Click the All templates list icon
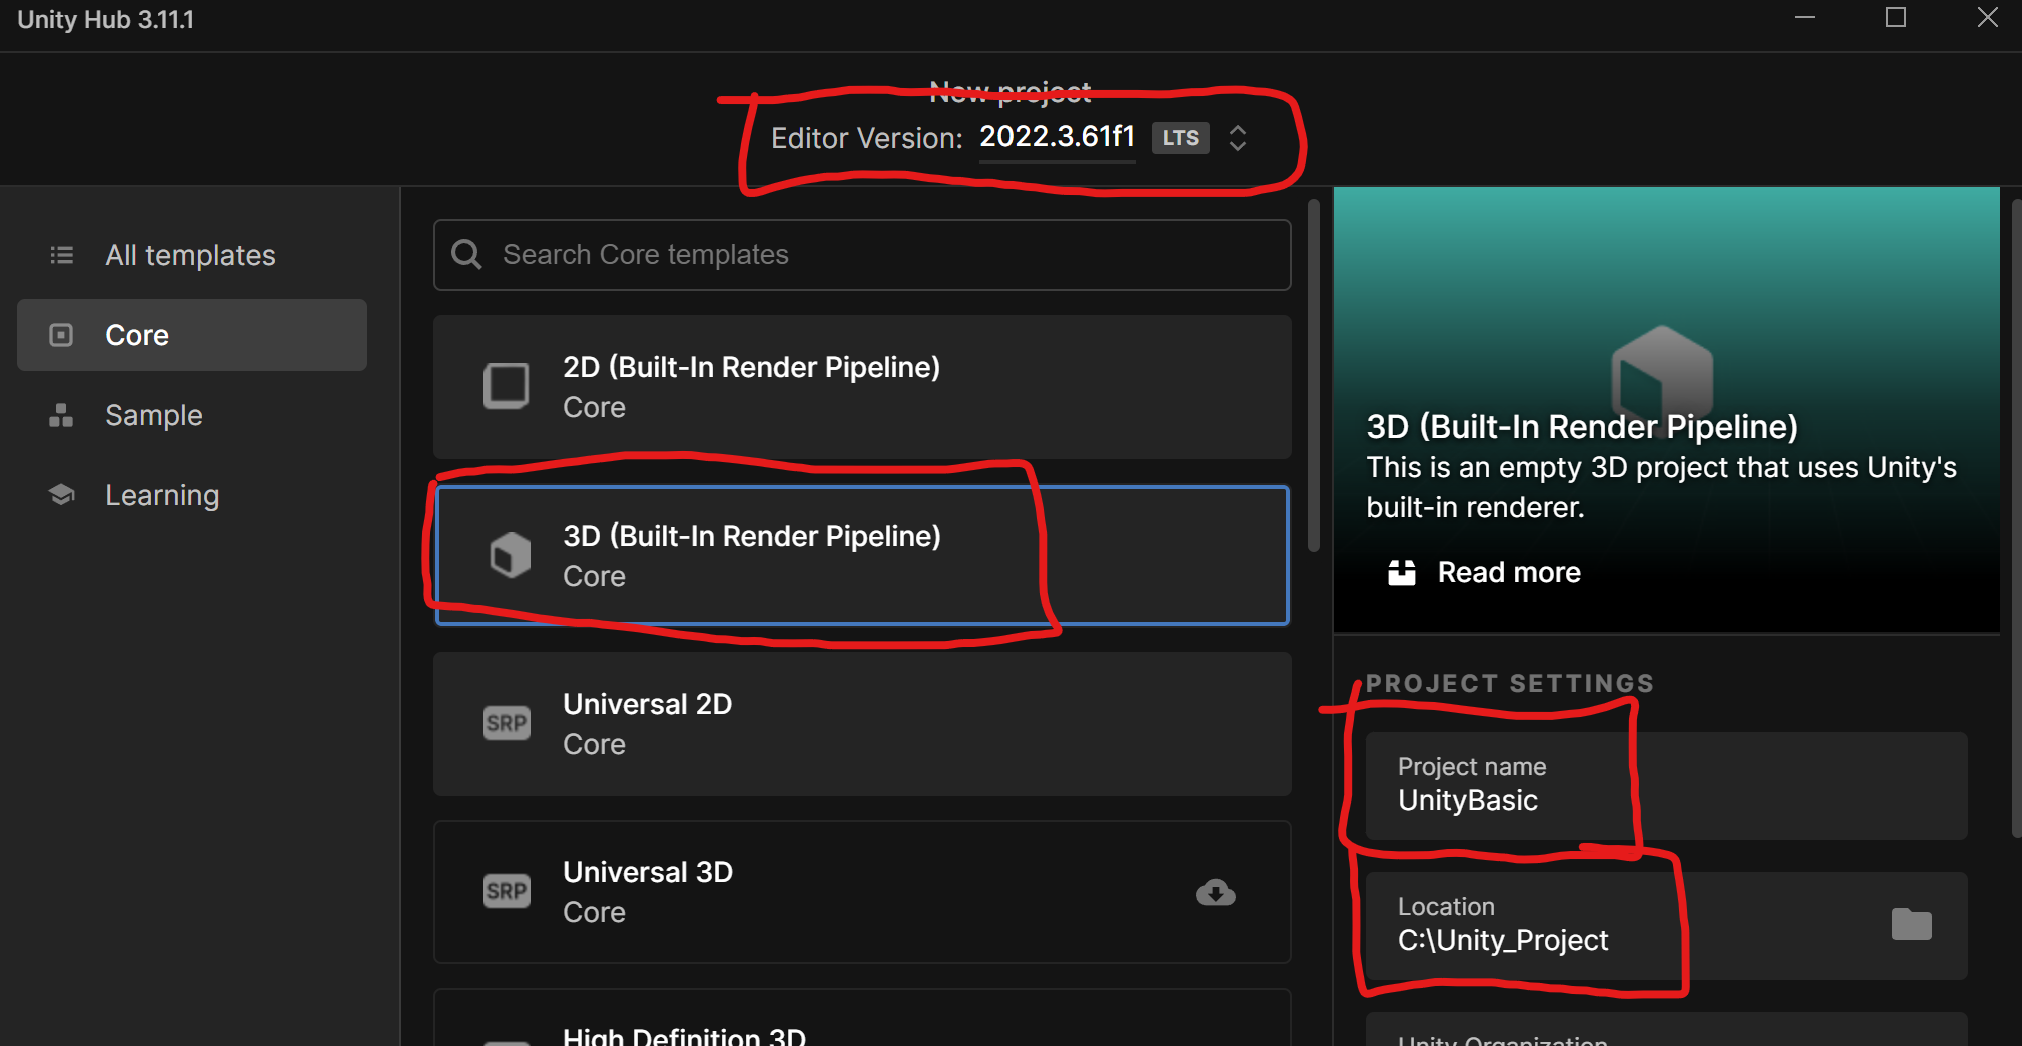This screenshot has width=2022, height=1046. pyautogui.click(x=62, y=255)
